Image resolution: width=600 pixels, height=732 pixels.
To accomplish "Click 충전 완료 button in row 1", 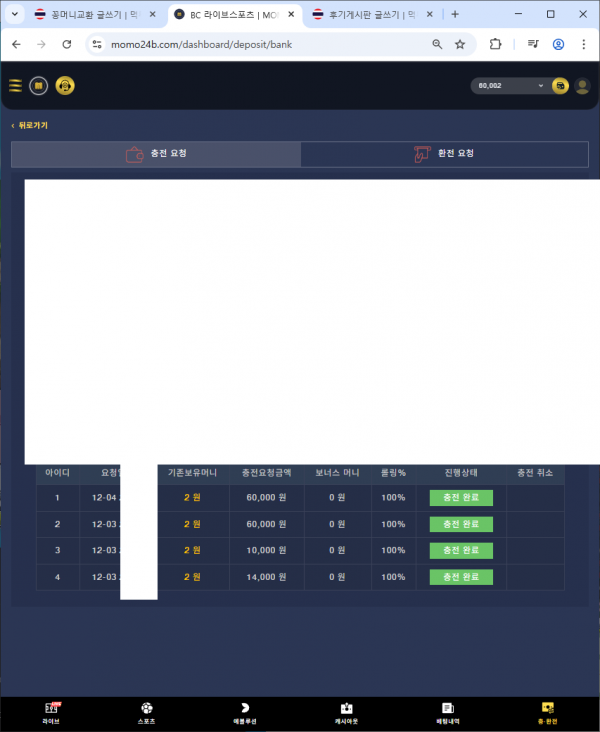I will tap(461, 498).
